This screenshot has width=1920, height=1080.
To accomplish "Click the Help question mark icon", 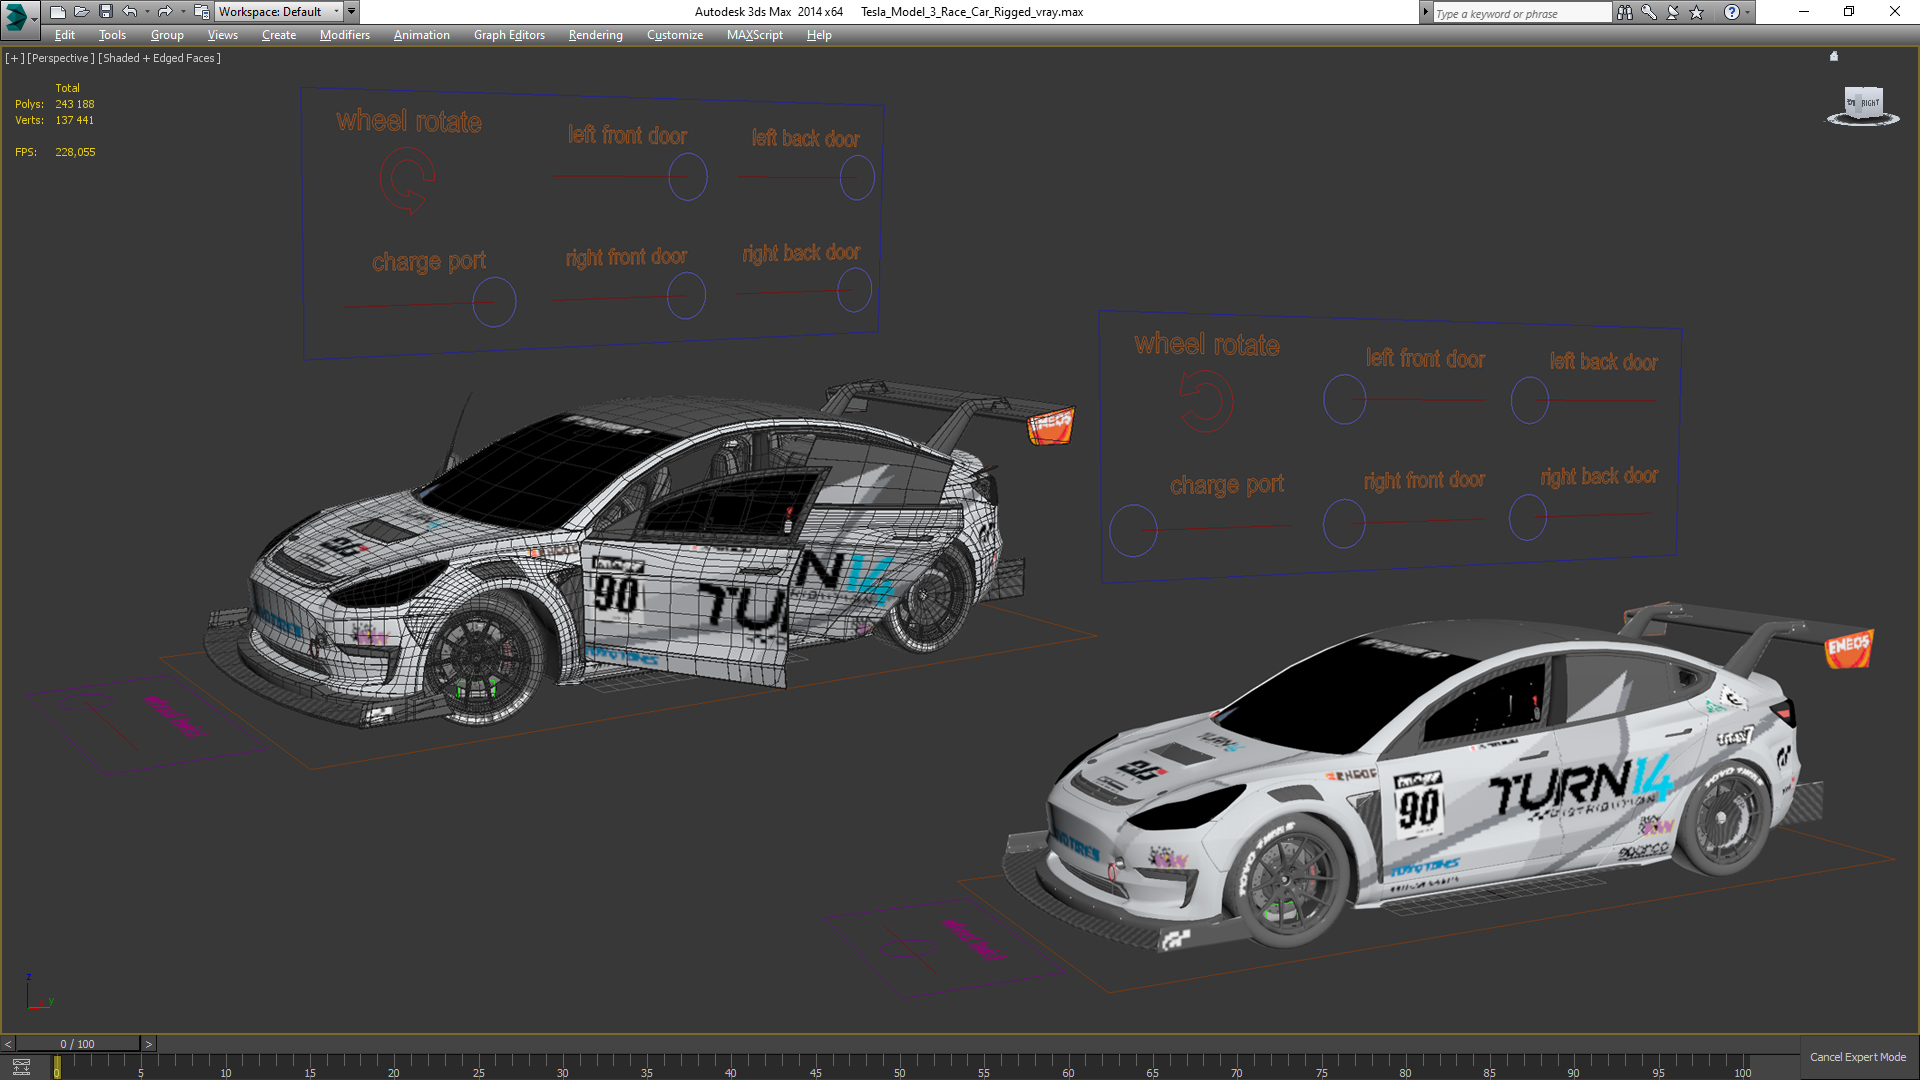I will tap(1731, 12).
